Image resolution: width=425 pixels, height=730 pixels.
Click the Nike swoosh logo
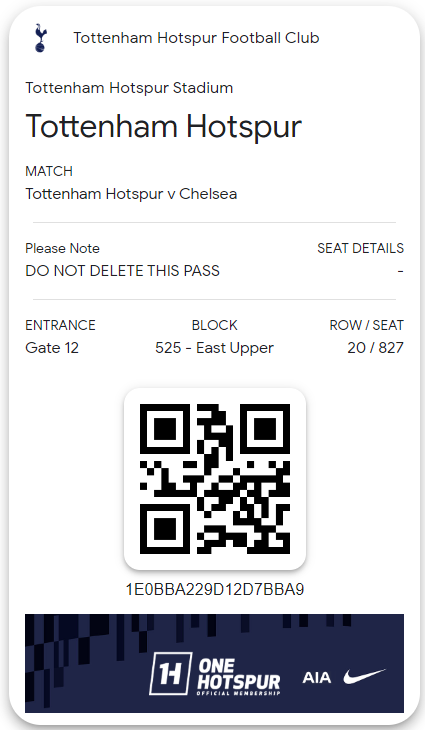click(x=364, y=676)
